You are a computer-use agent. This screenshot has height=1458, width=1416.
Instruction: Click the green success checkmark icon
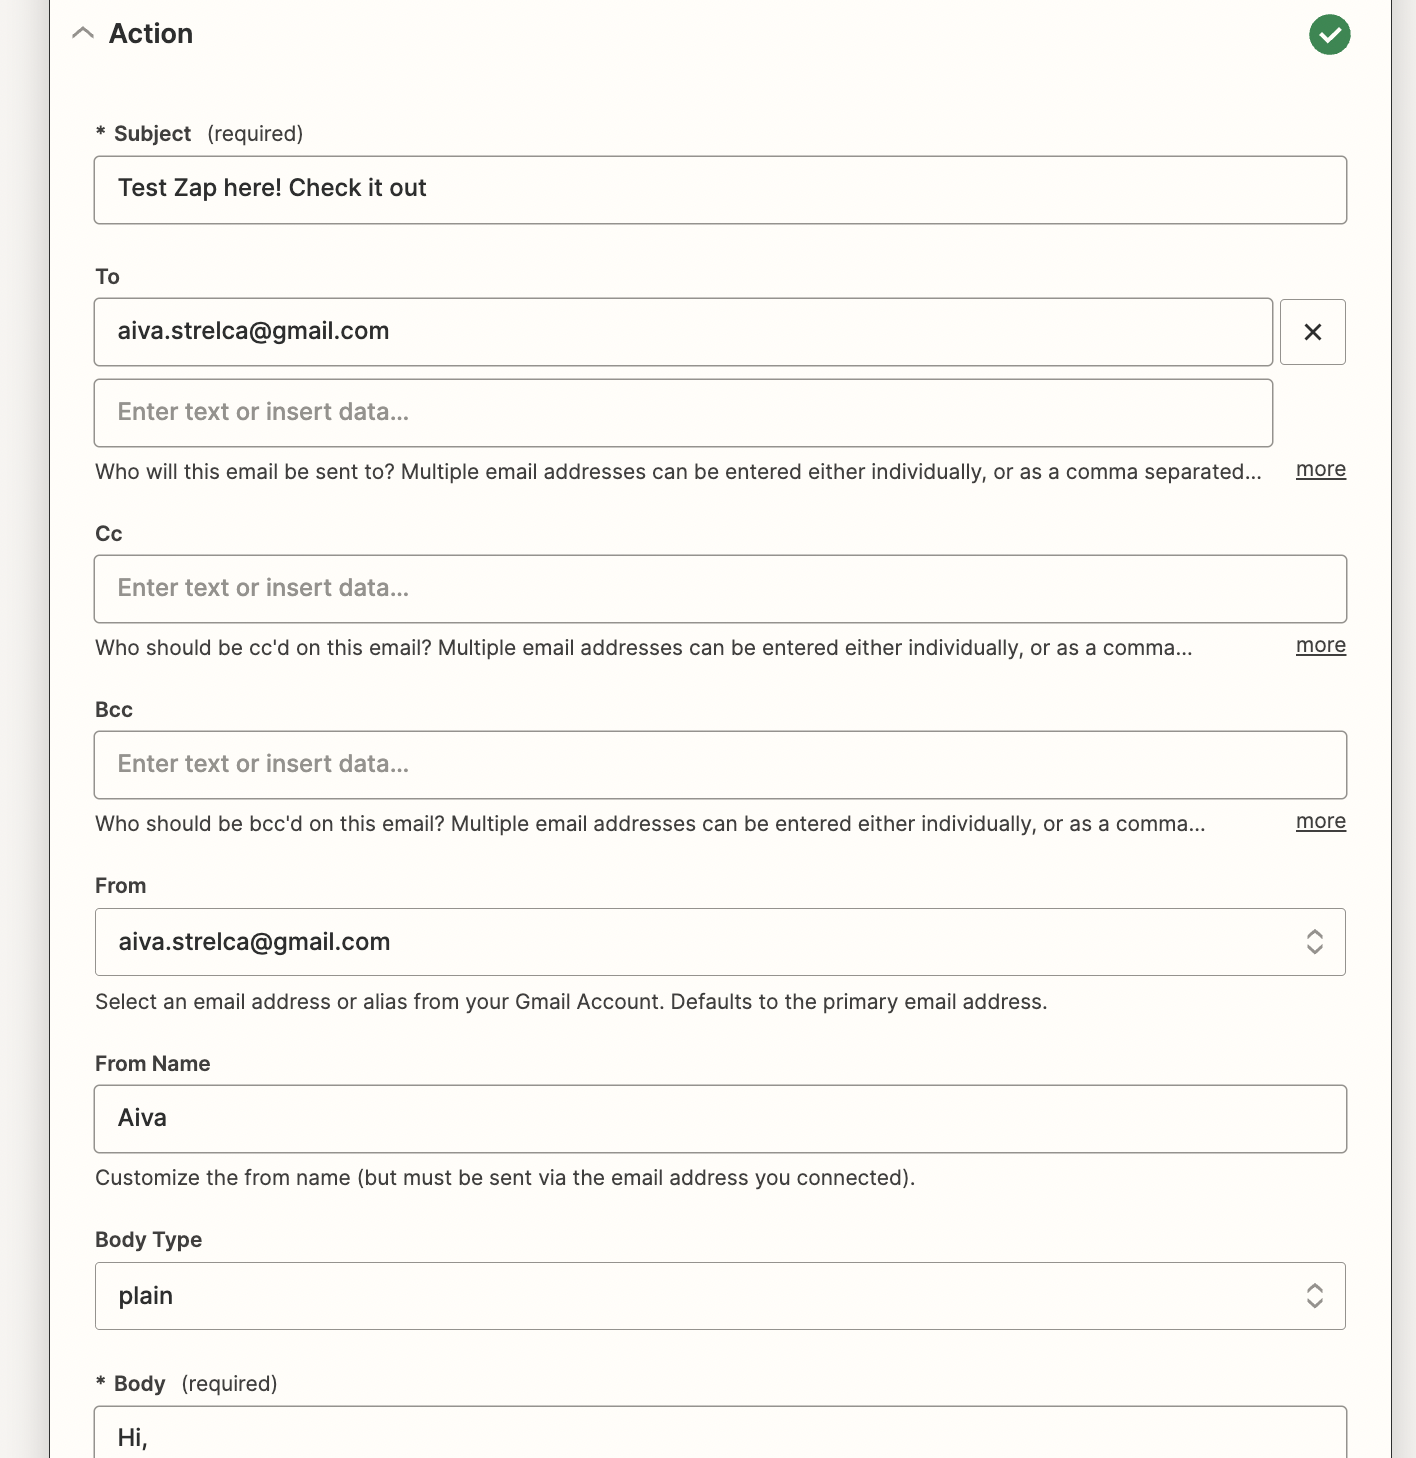click(1330, 35)
